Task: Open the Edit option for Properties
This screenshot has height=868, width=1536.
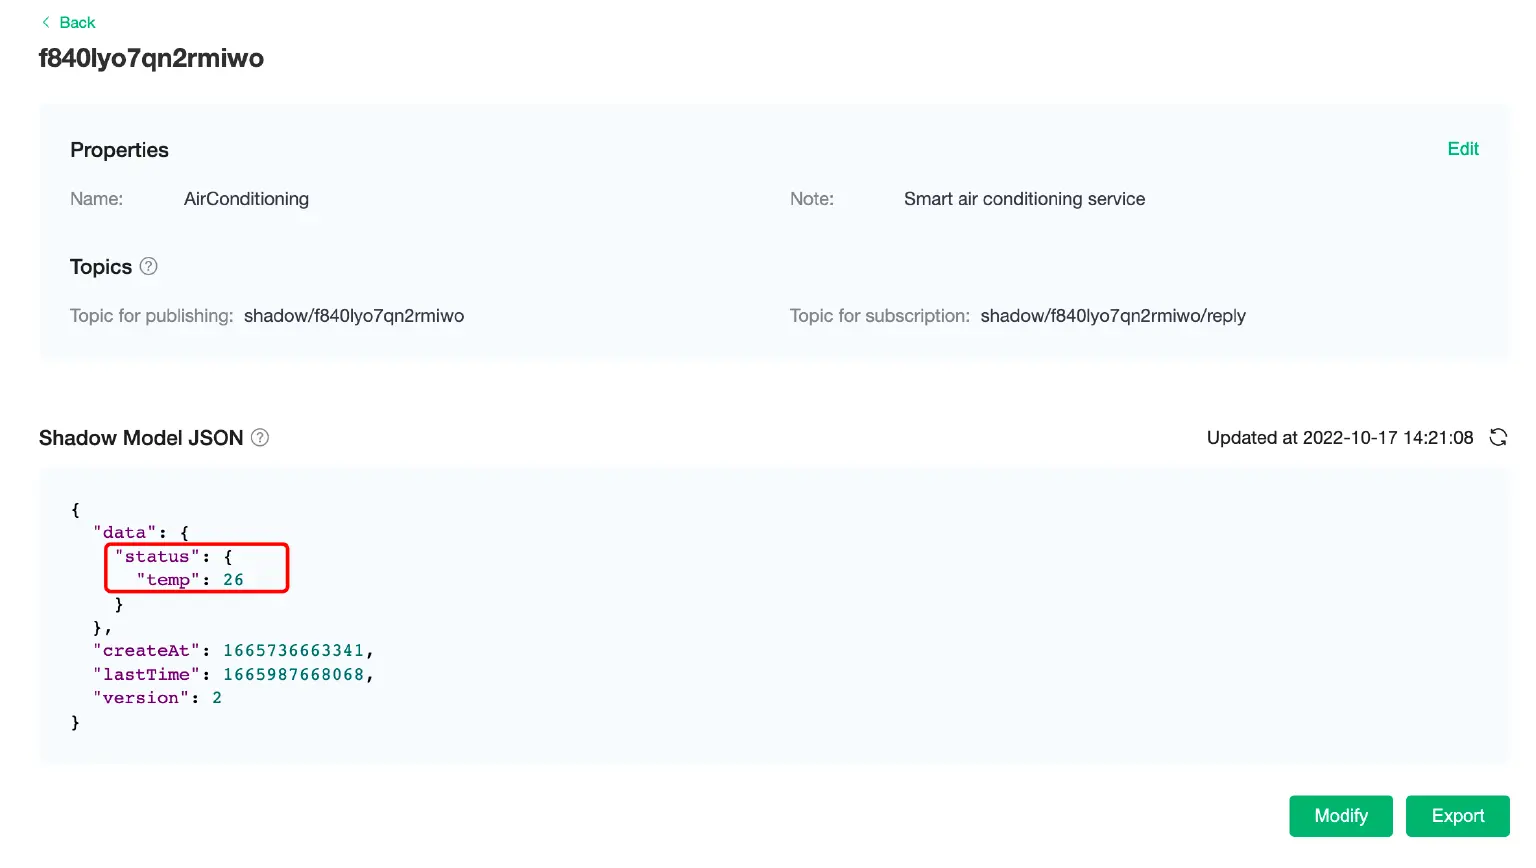Action: pyautogui.click(x=1463, y=149)
